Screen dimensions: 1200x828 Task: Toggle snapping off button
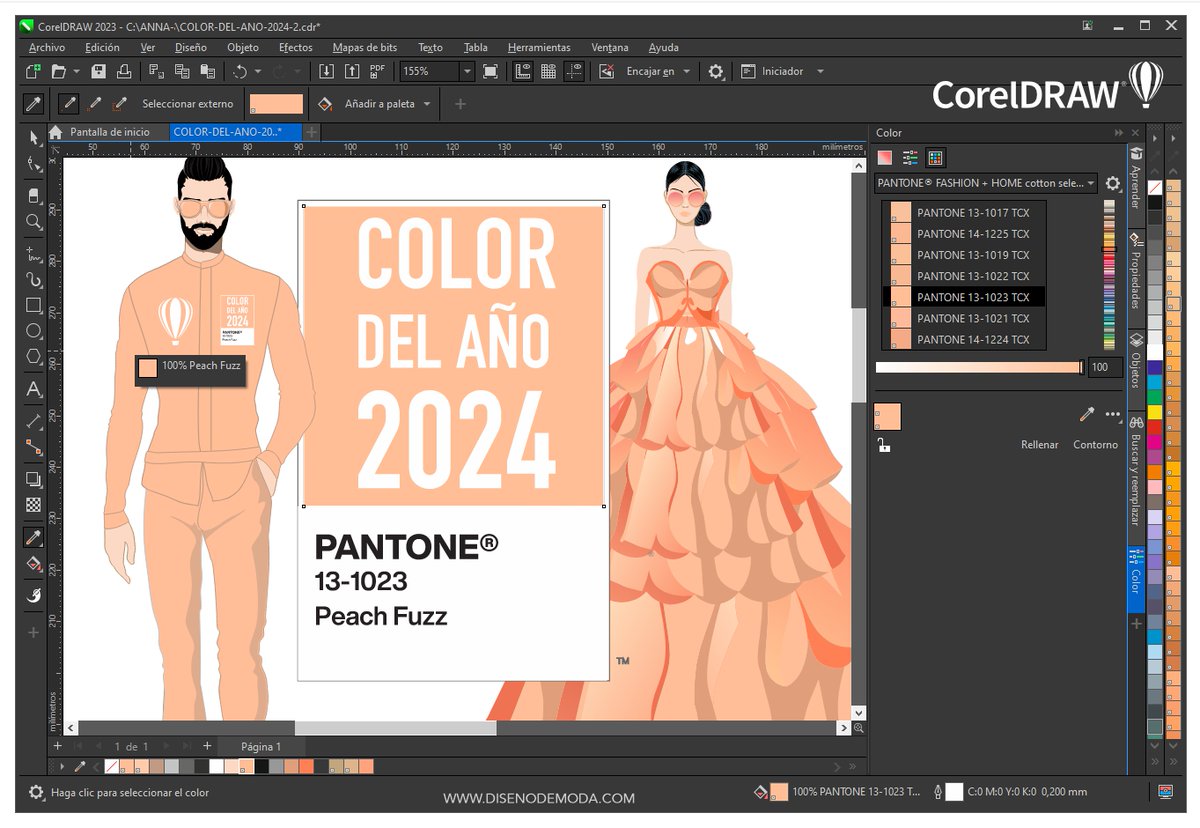coord(606,71)
